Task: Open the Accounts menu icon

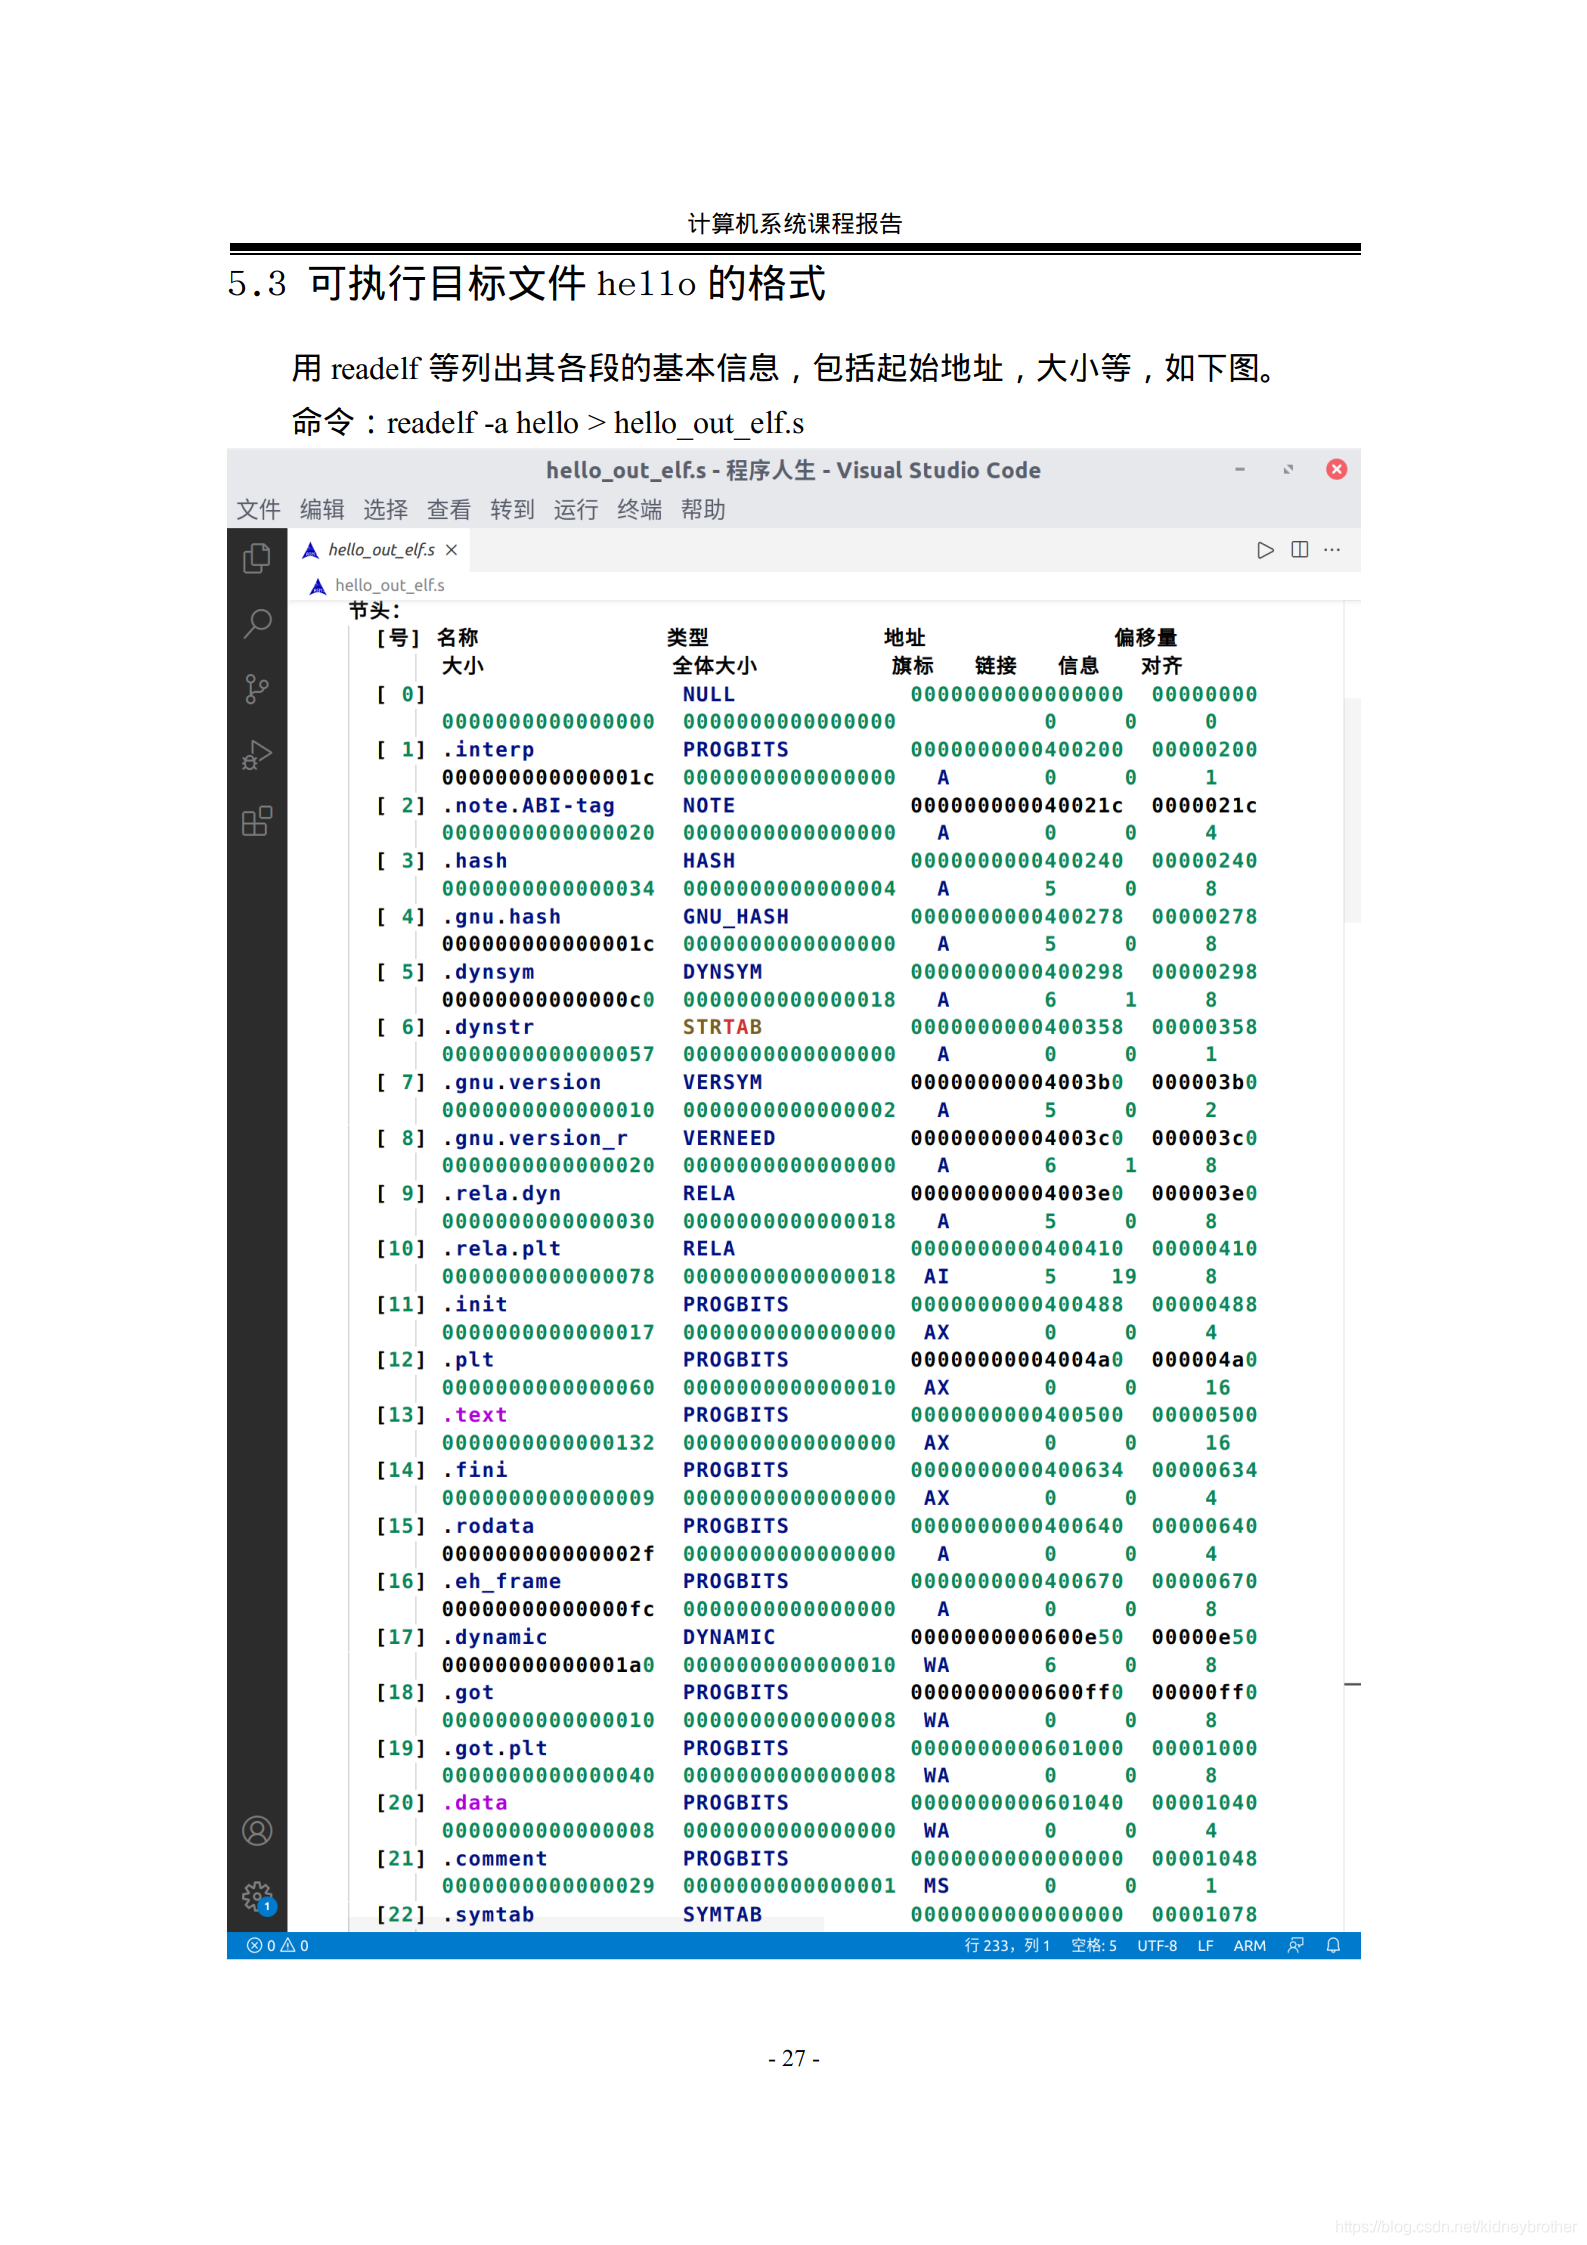Action: click(257, 1831)
